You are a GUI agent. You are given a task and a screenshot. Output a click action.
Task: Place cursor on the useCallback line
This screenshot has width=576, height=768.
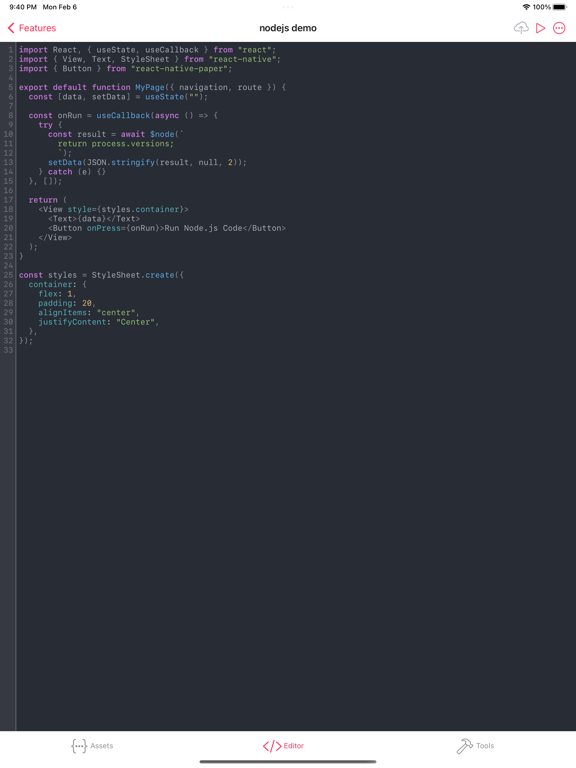pyautogui.click(x=123, y=116)
